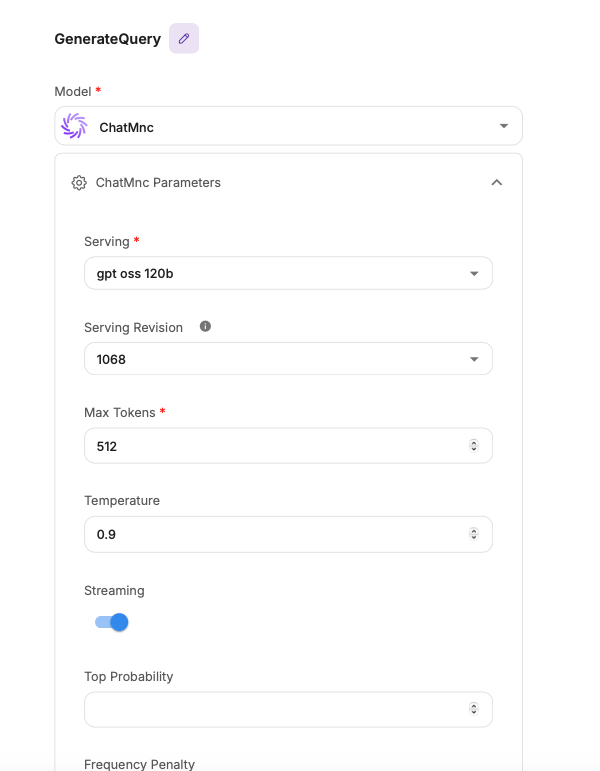This screenshot has height=771, width=600.
Task: Click the GenerateQuery title text
Action: [107, 39]
